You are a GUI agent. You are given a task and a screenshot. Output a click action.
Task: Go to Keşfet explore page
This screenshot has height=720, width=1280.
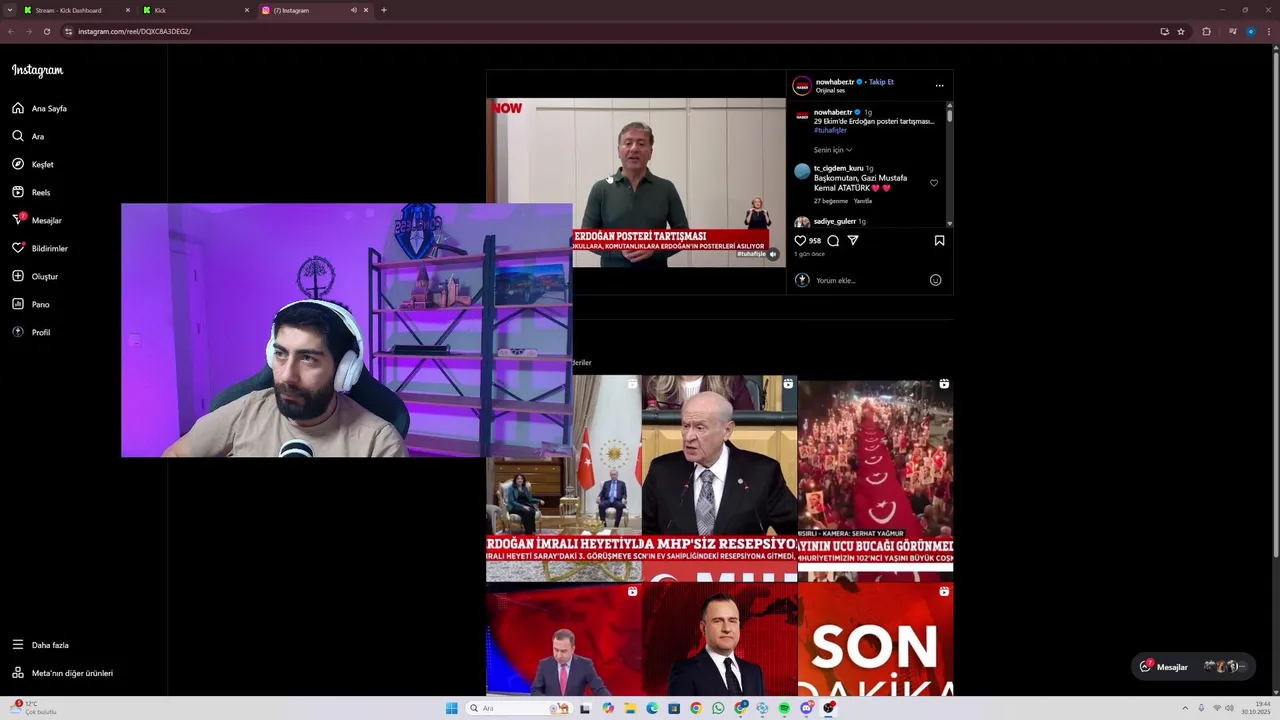click(33, 164)
